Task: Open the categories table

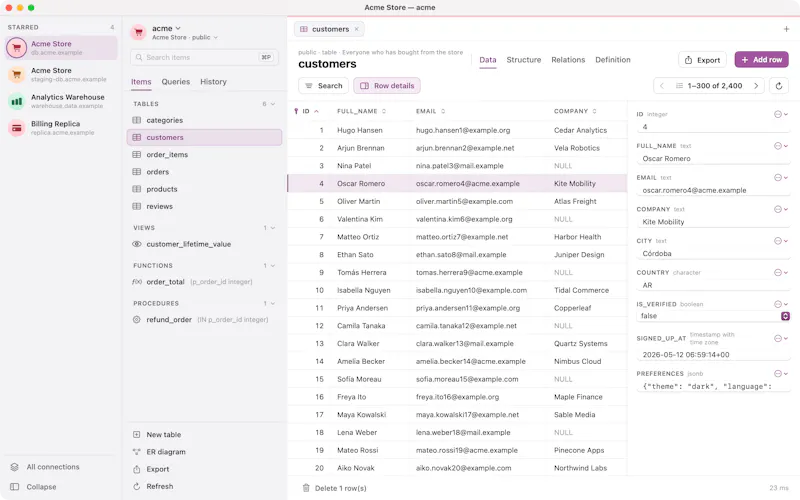Action: point(204,120)
